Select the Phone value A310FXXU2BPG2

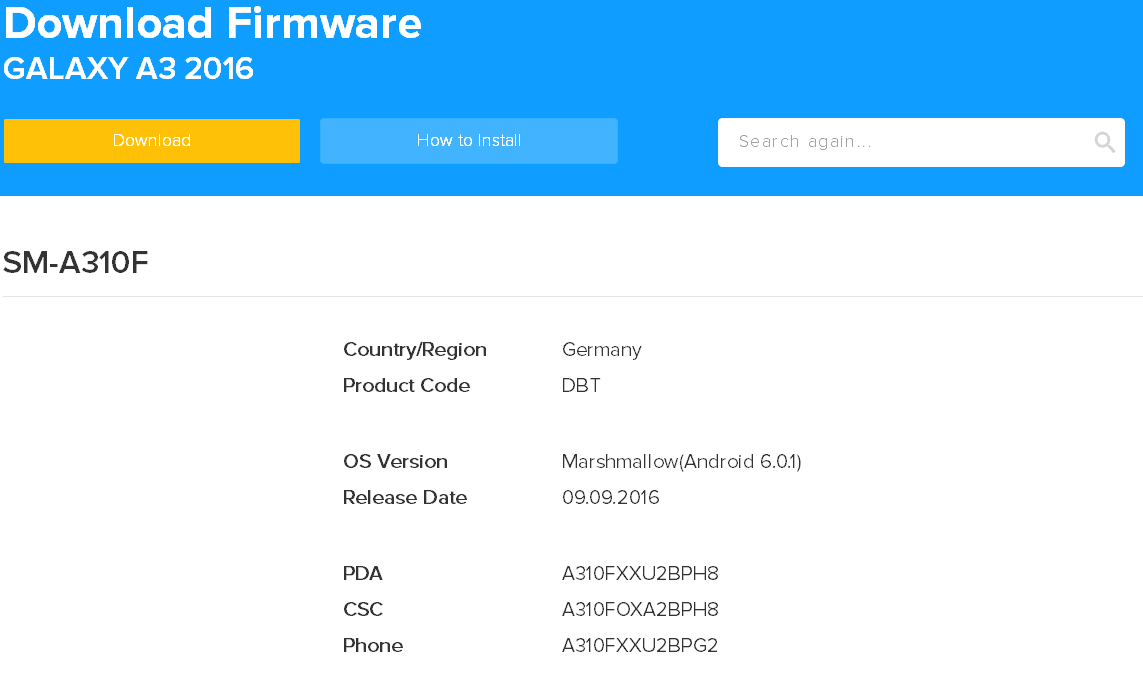coord(640,646)
